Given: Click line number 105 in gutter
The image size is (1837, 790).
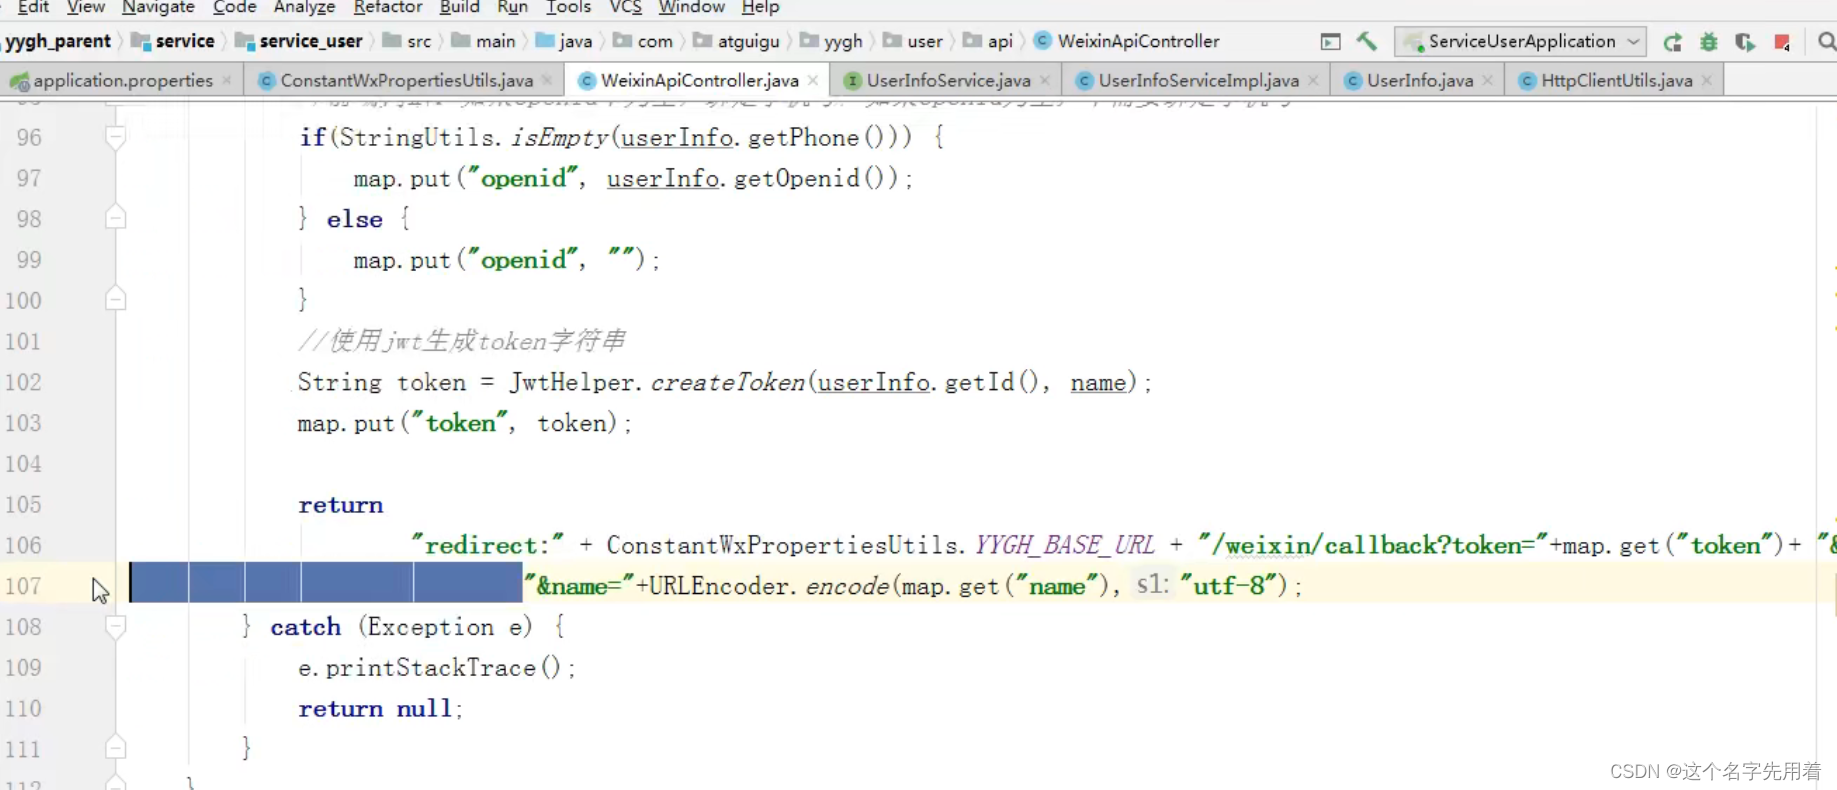Looking at the screenshot, I should click(x=24, y=505).
